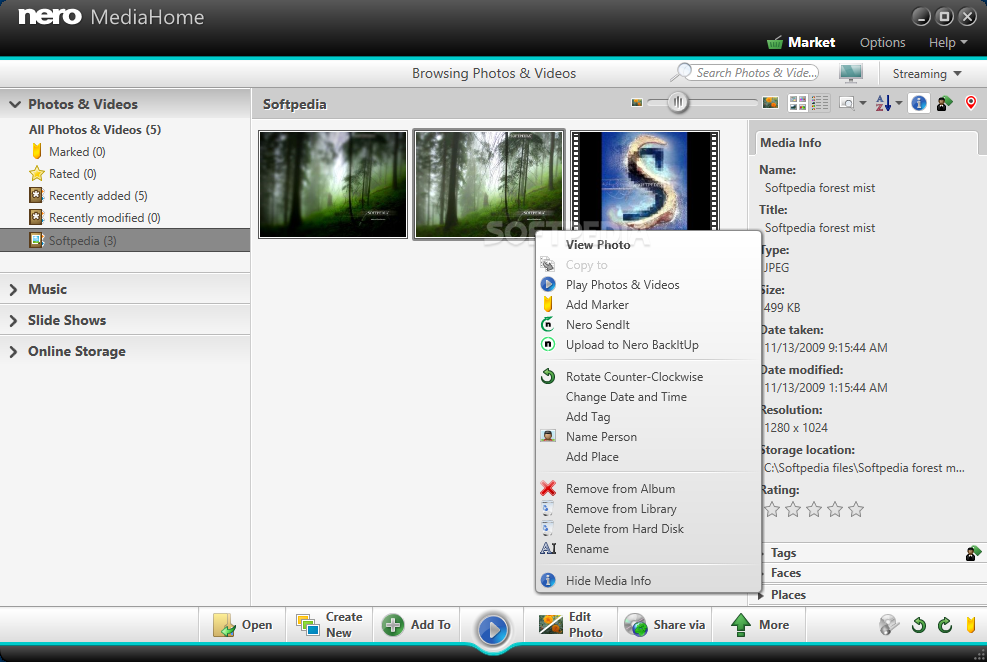Open the Streaming dropdown

pos(926,74)
